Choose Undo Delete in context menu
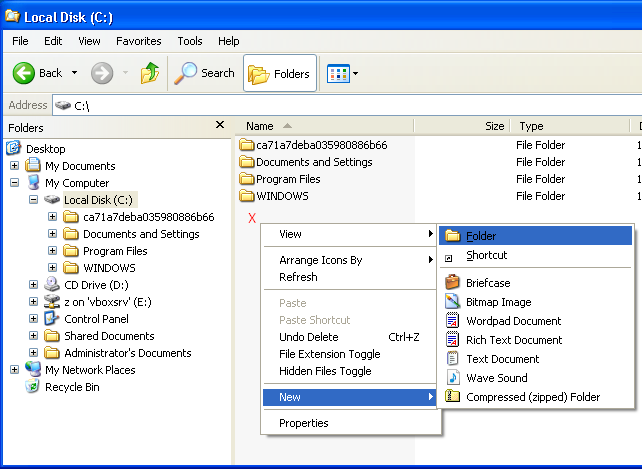This screenshot has width=642, height=469. click(350, 337)
